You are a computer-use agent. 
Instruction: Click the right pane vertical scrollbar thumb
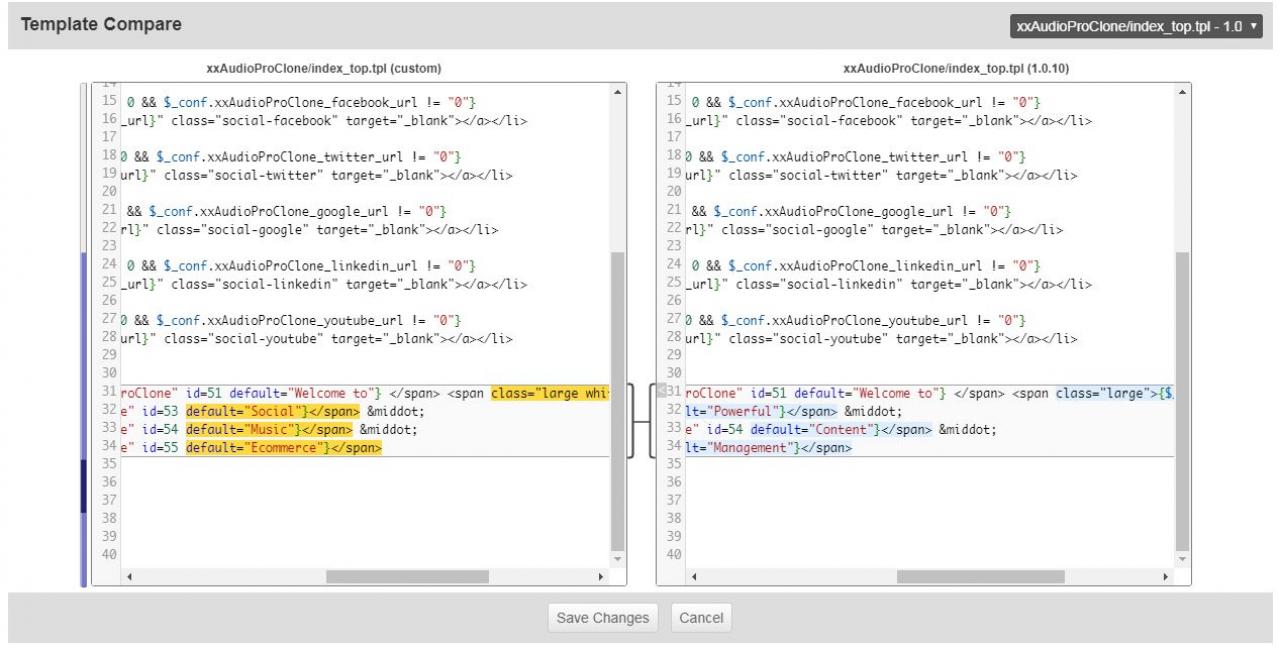tap(1183, 400)
